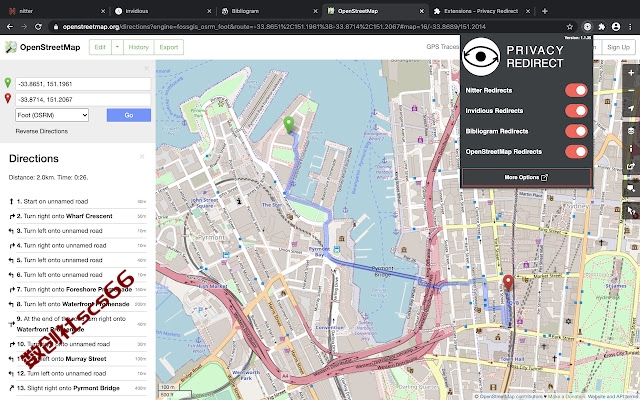Click the Privacy Redirect extension toolbar icon

[587, 27]
